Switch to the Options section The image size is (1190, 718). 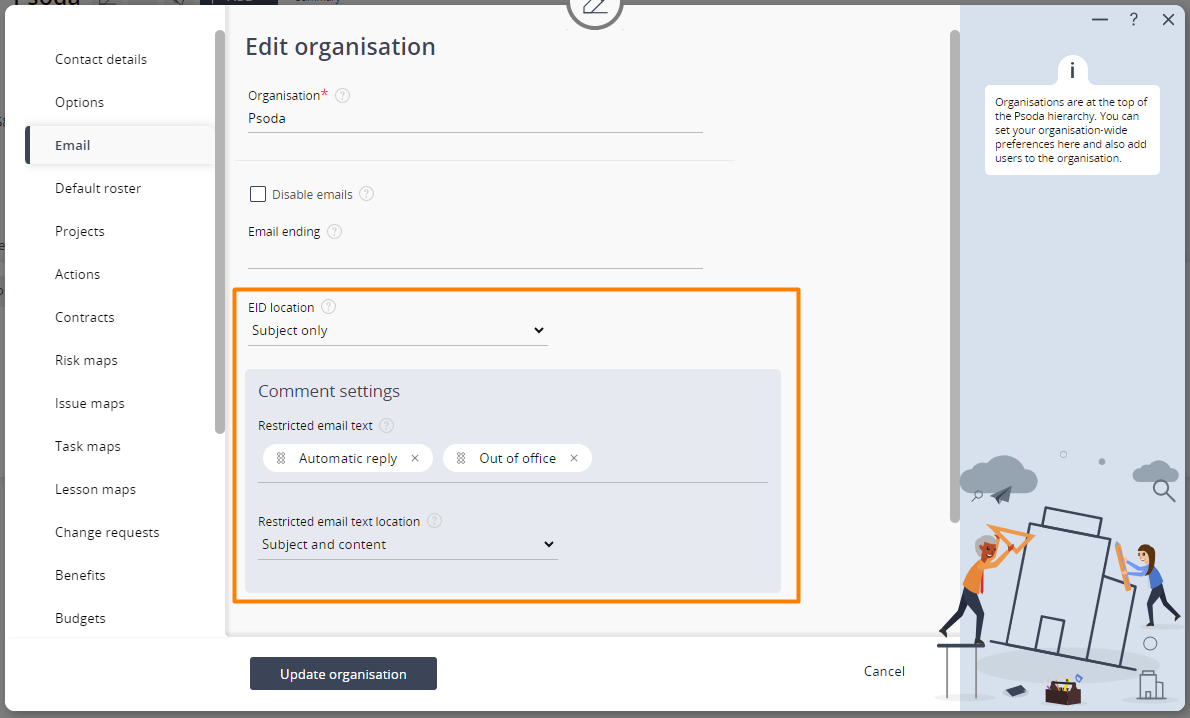79,102
